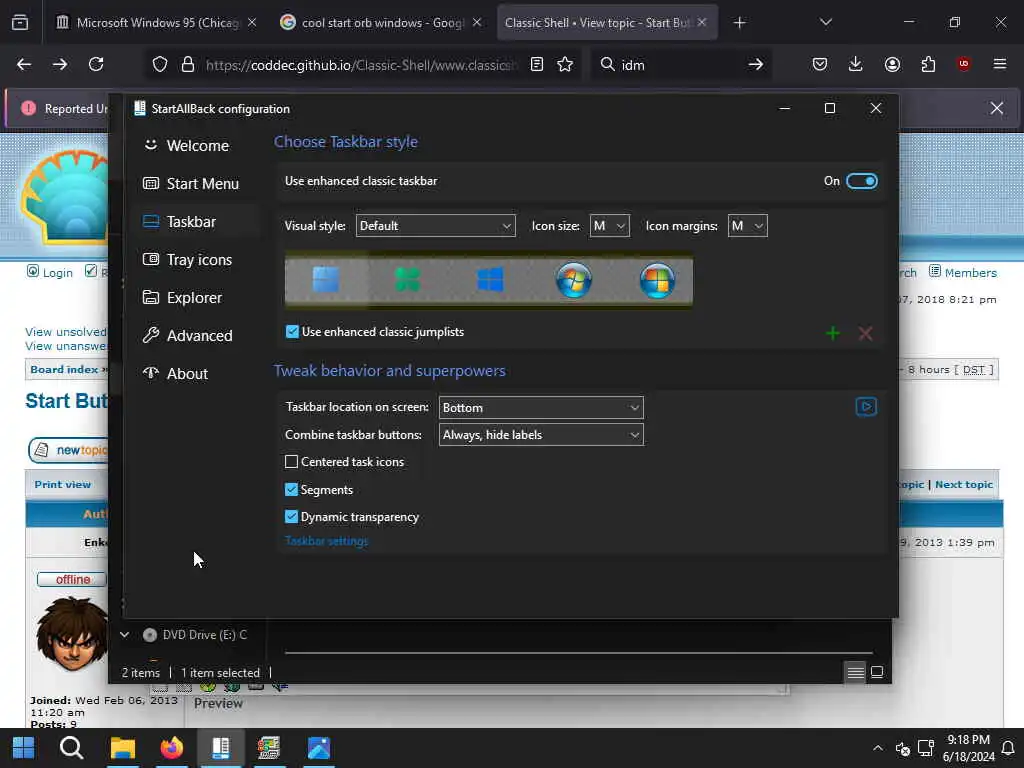Screen dimensions: 1024x768
Task: Go to Next topic link
Action: point(964,485)
